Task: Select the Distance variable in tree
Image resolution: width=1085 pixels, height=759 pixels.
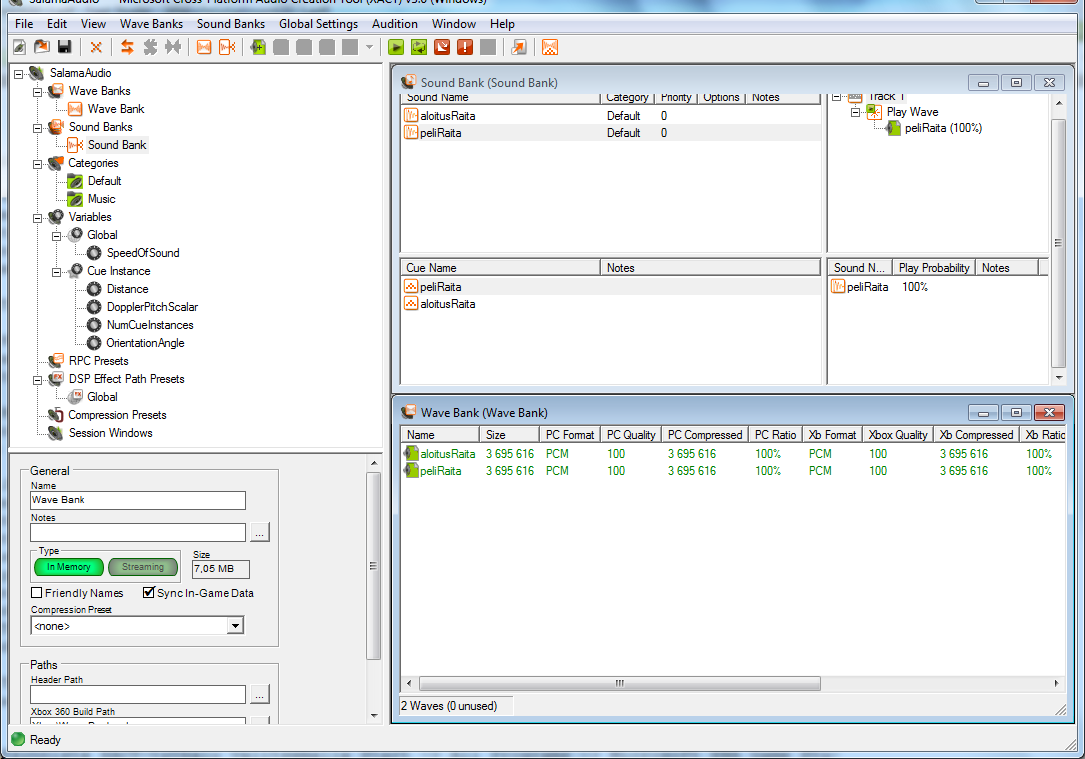Action: pos(127,289)
